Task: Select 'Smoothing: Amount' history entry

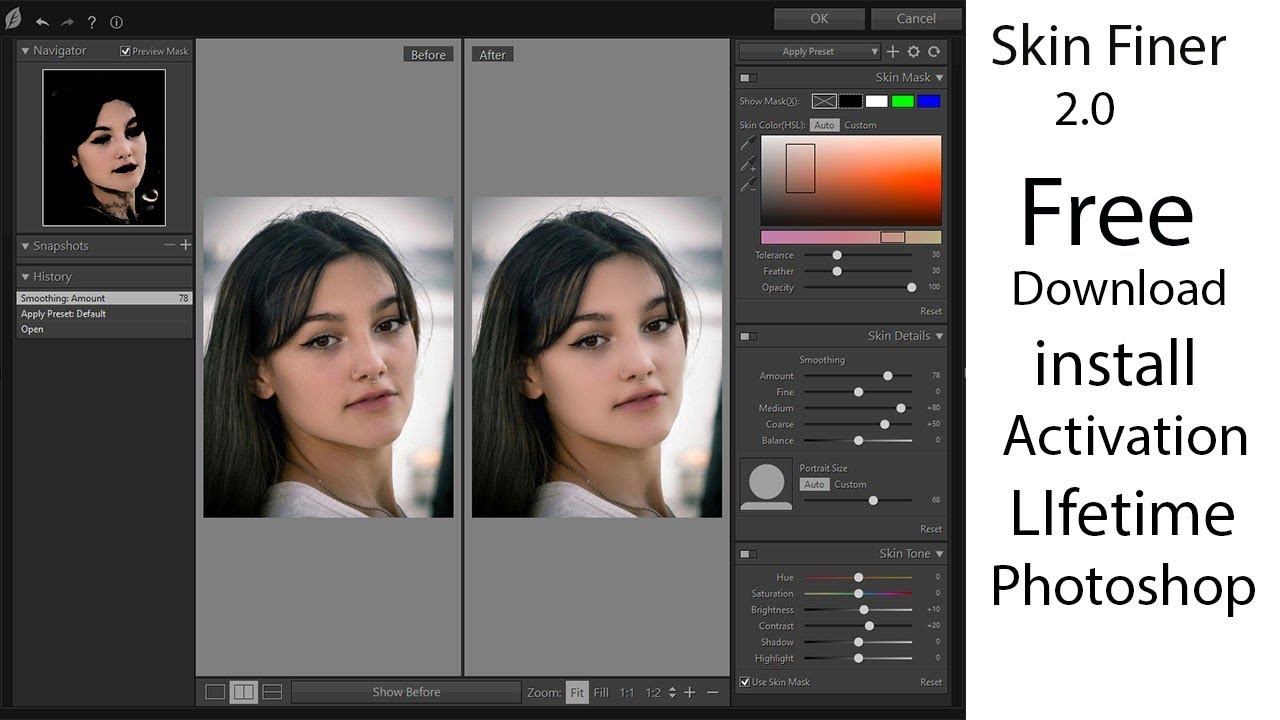Action: (104, 298)
